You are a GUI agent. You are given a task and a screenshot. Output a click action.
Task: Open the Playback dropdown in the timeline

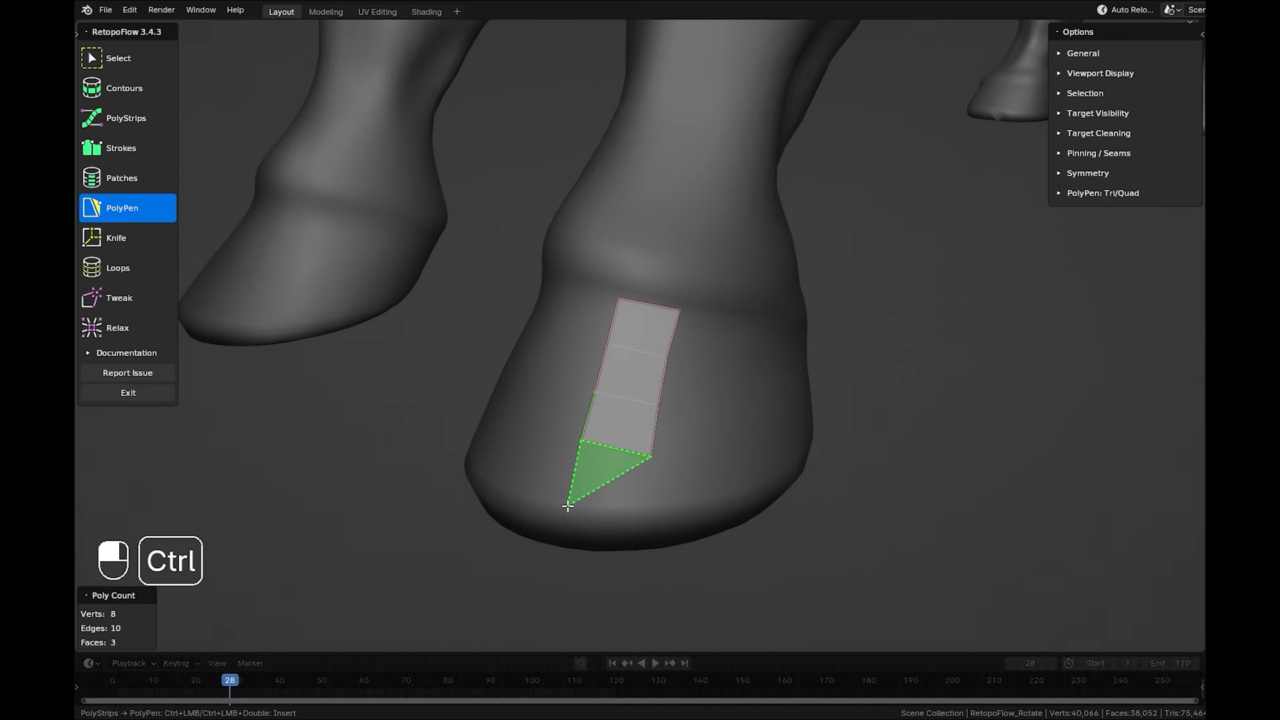[130, 663]
